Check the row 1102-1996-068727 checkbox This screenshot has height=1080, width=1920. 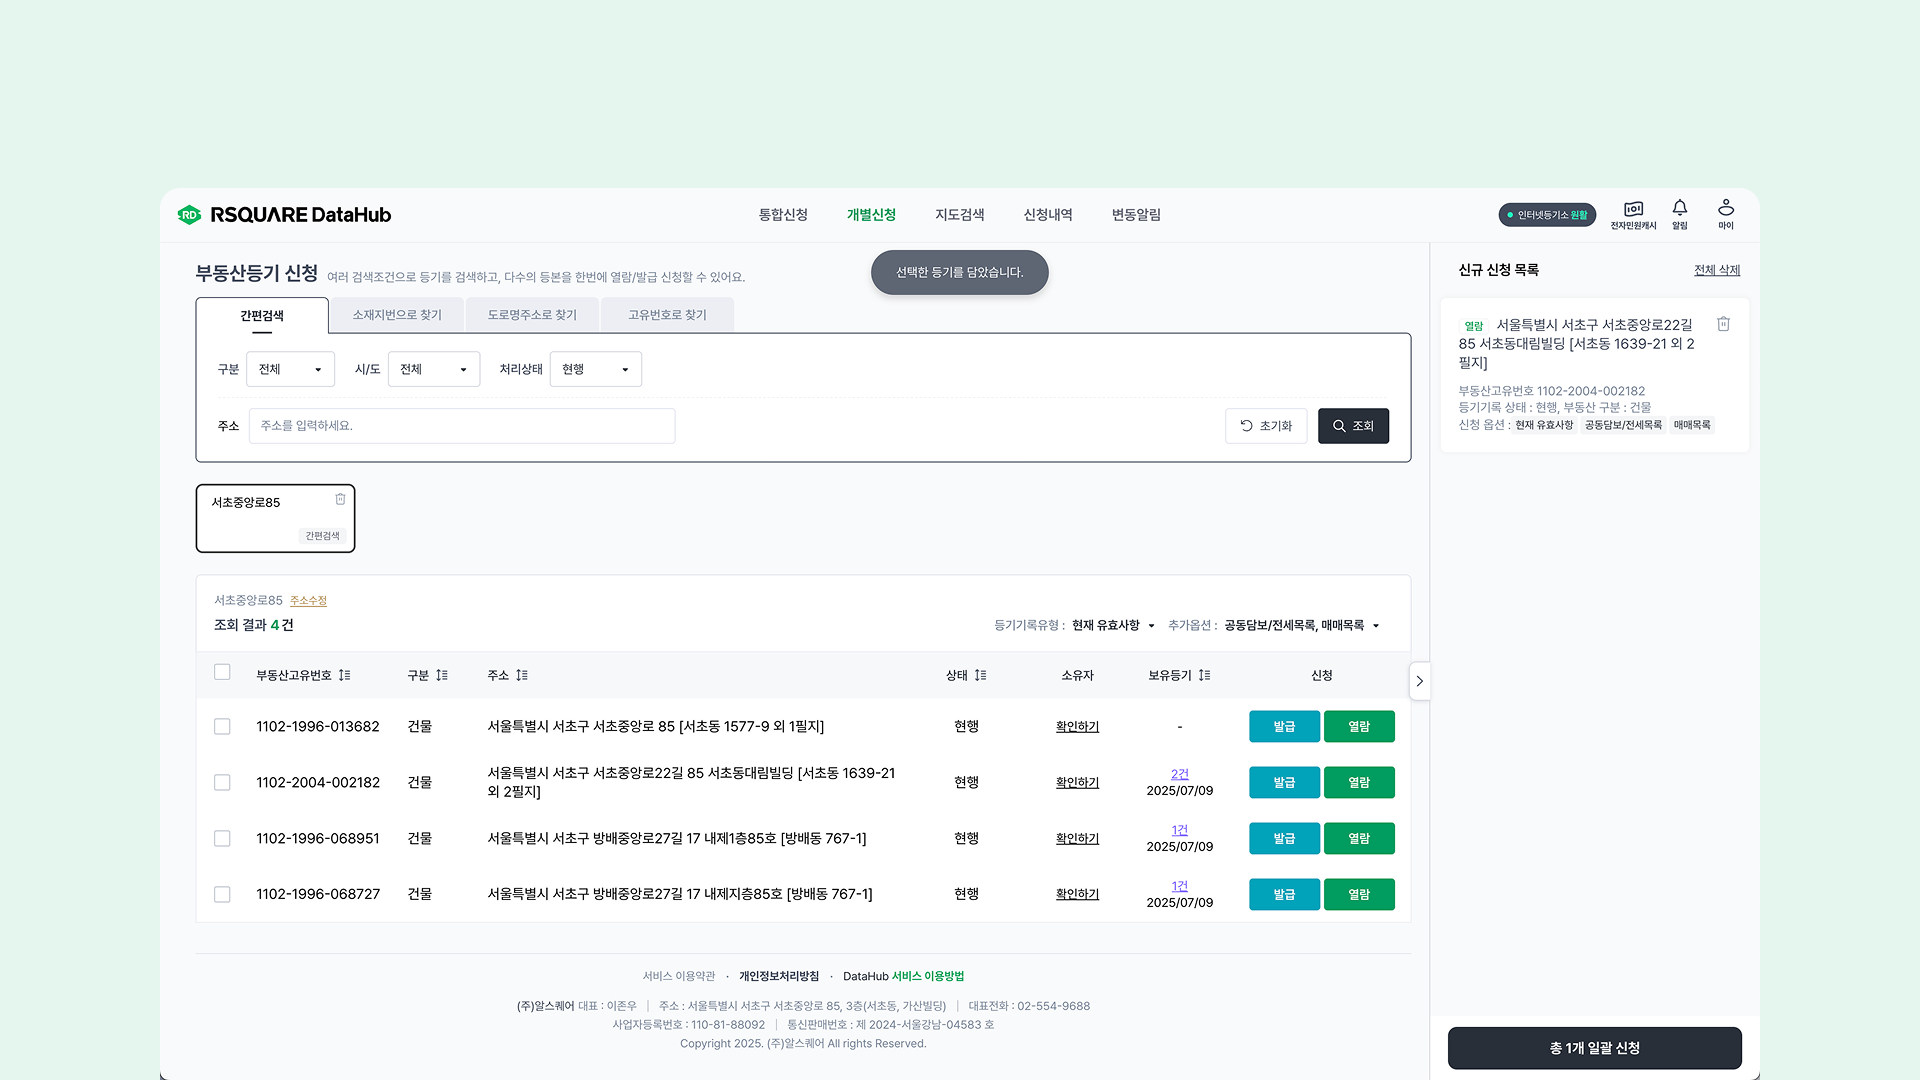[222, 895]
